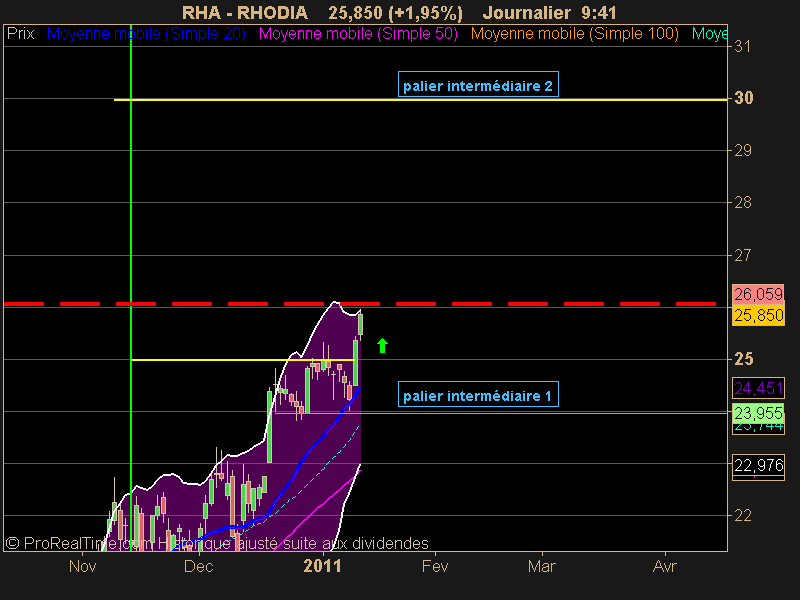The height and width of the screenshot is (600, 800).
Task: Select 'Moyenne mobile (Simple 50)' legend entry
Action: click(358, 34)
